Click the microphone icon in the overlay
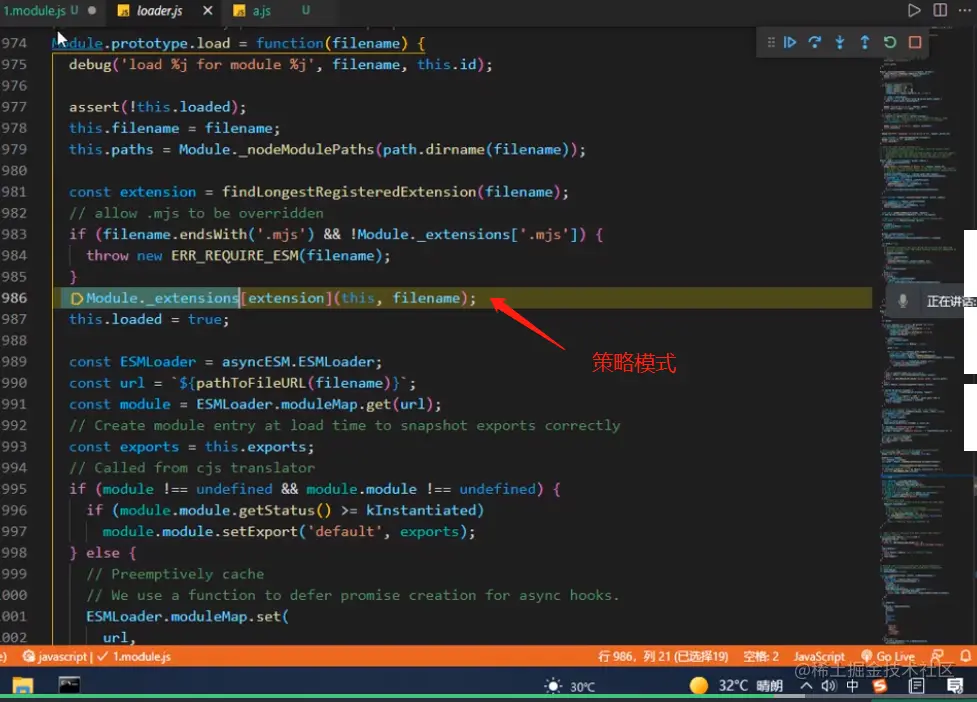Image resolution: width=977 pixels, height=702 pixels. click(902, 301)
